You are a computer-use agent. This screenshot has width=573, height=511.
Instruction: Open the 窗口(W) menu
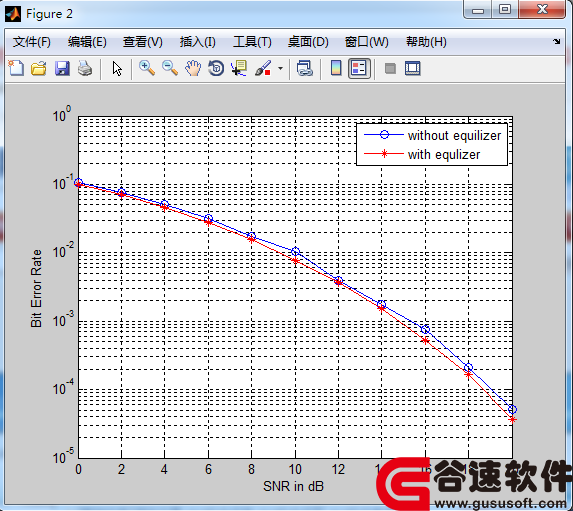click(367, 42)
